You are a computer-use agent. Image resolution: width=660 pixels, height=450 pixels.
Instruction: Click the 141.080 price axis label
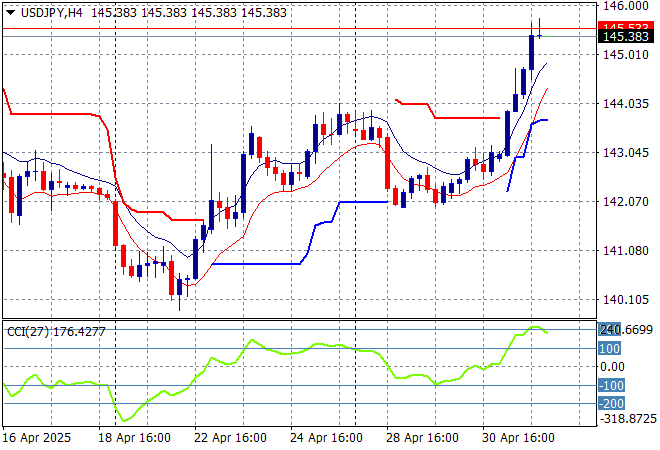(625, 250)
